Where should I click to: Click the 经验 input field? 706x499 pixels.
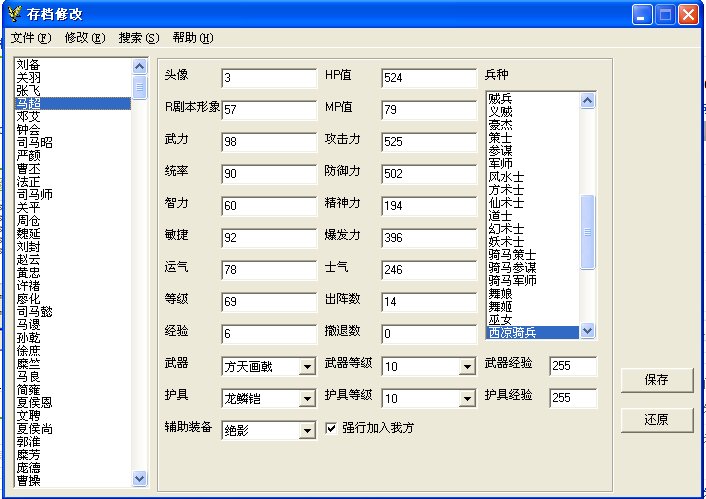(x=269, y=334)
